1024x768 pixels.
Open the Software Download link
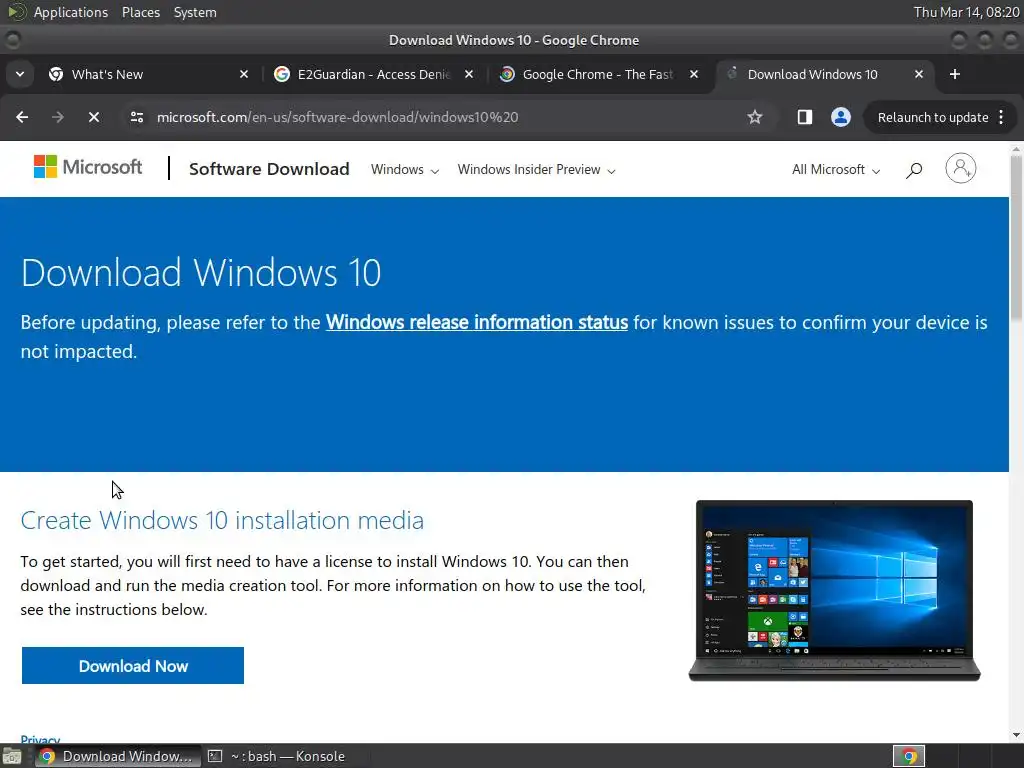coord(269,169)
